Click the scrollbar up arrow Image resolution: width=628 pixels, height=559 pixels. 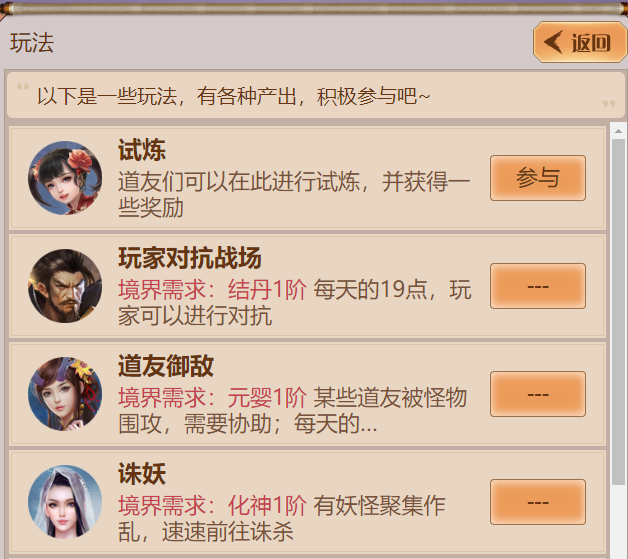[618, 131]
